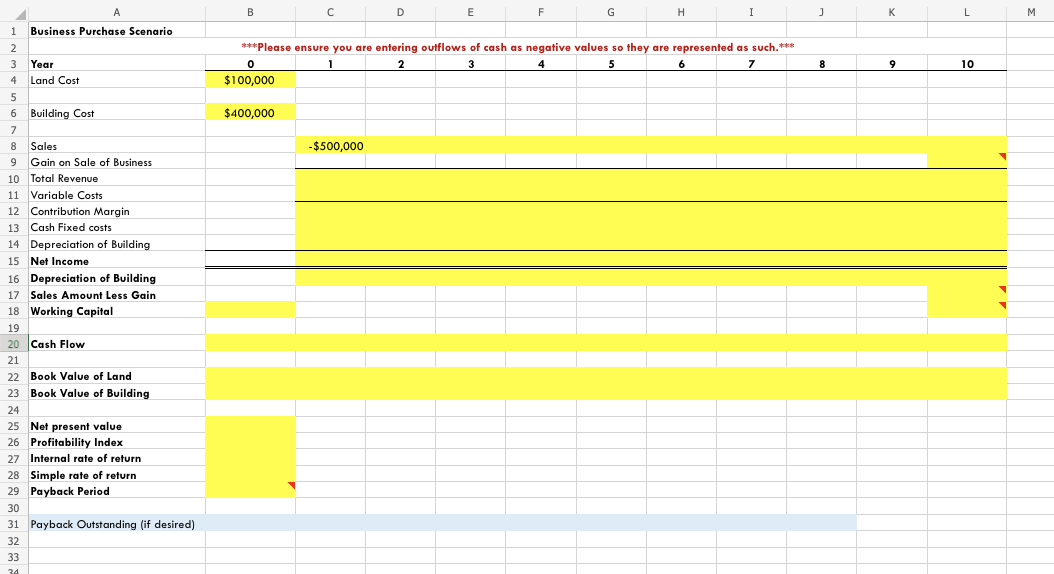Screen dimensions: 1054x574
Task: Click the Land Cost value $100,000
Action: (250, 80)
